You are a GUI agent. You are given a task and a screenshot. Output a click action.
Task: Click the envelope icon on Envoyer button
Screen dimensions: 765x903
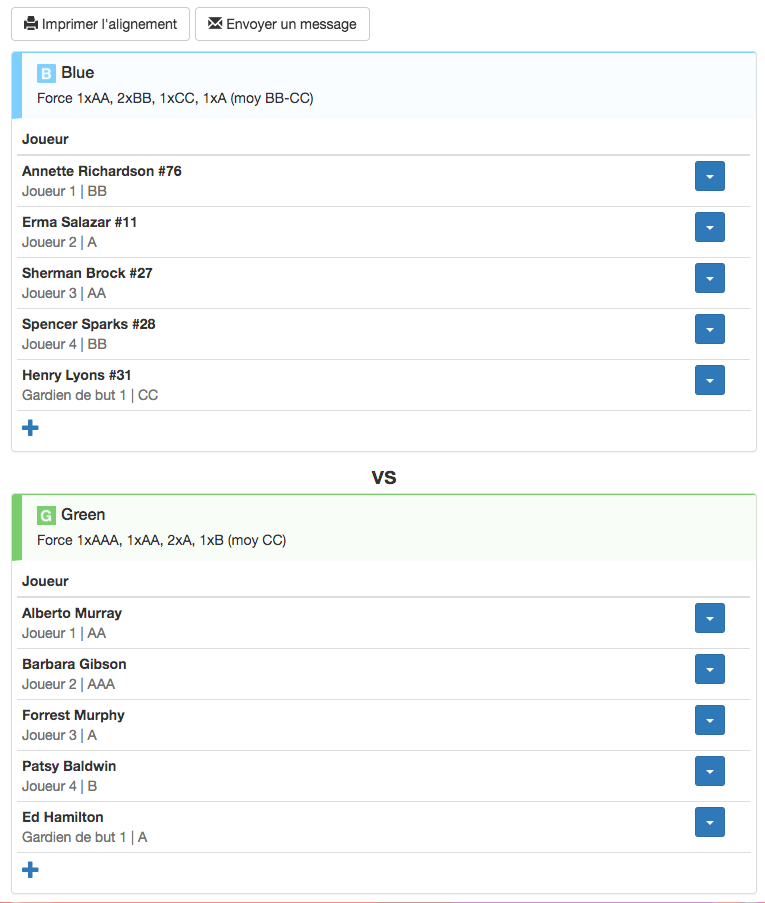(215, 23)
